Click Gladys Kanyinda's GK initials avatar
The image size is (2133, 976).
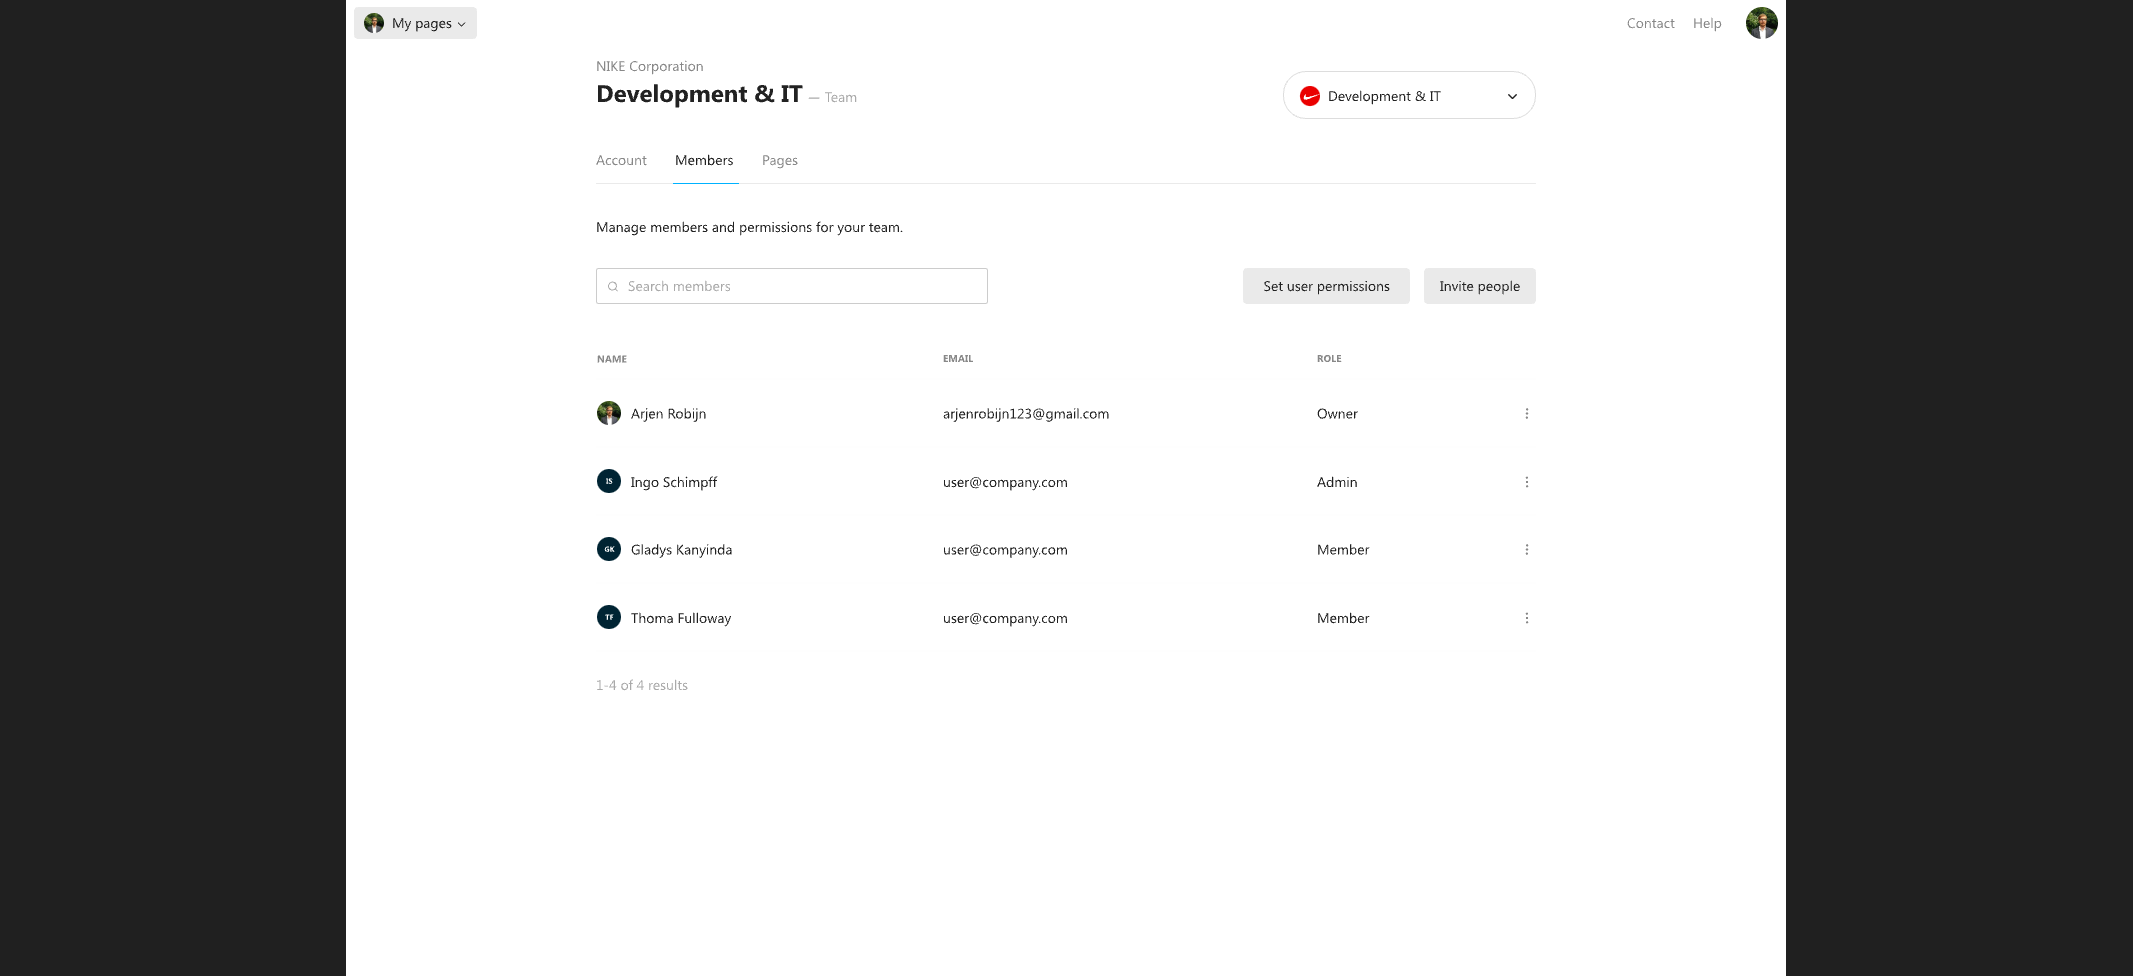(609, 549)
